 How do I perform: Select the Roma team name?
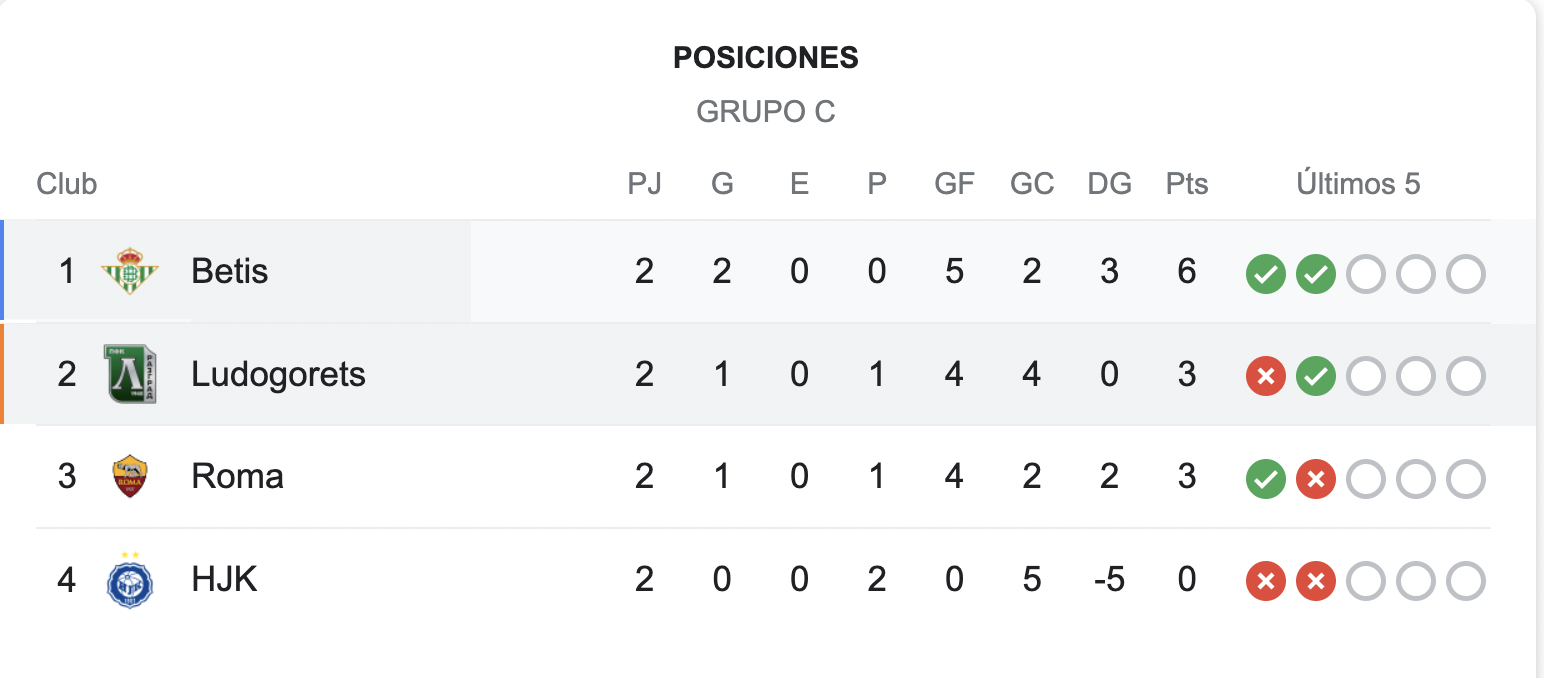pos(237,476)
